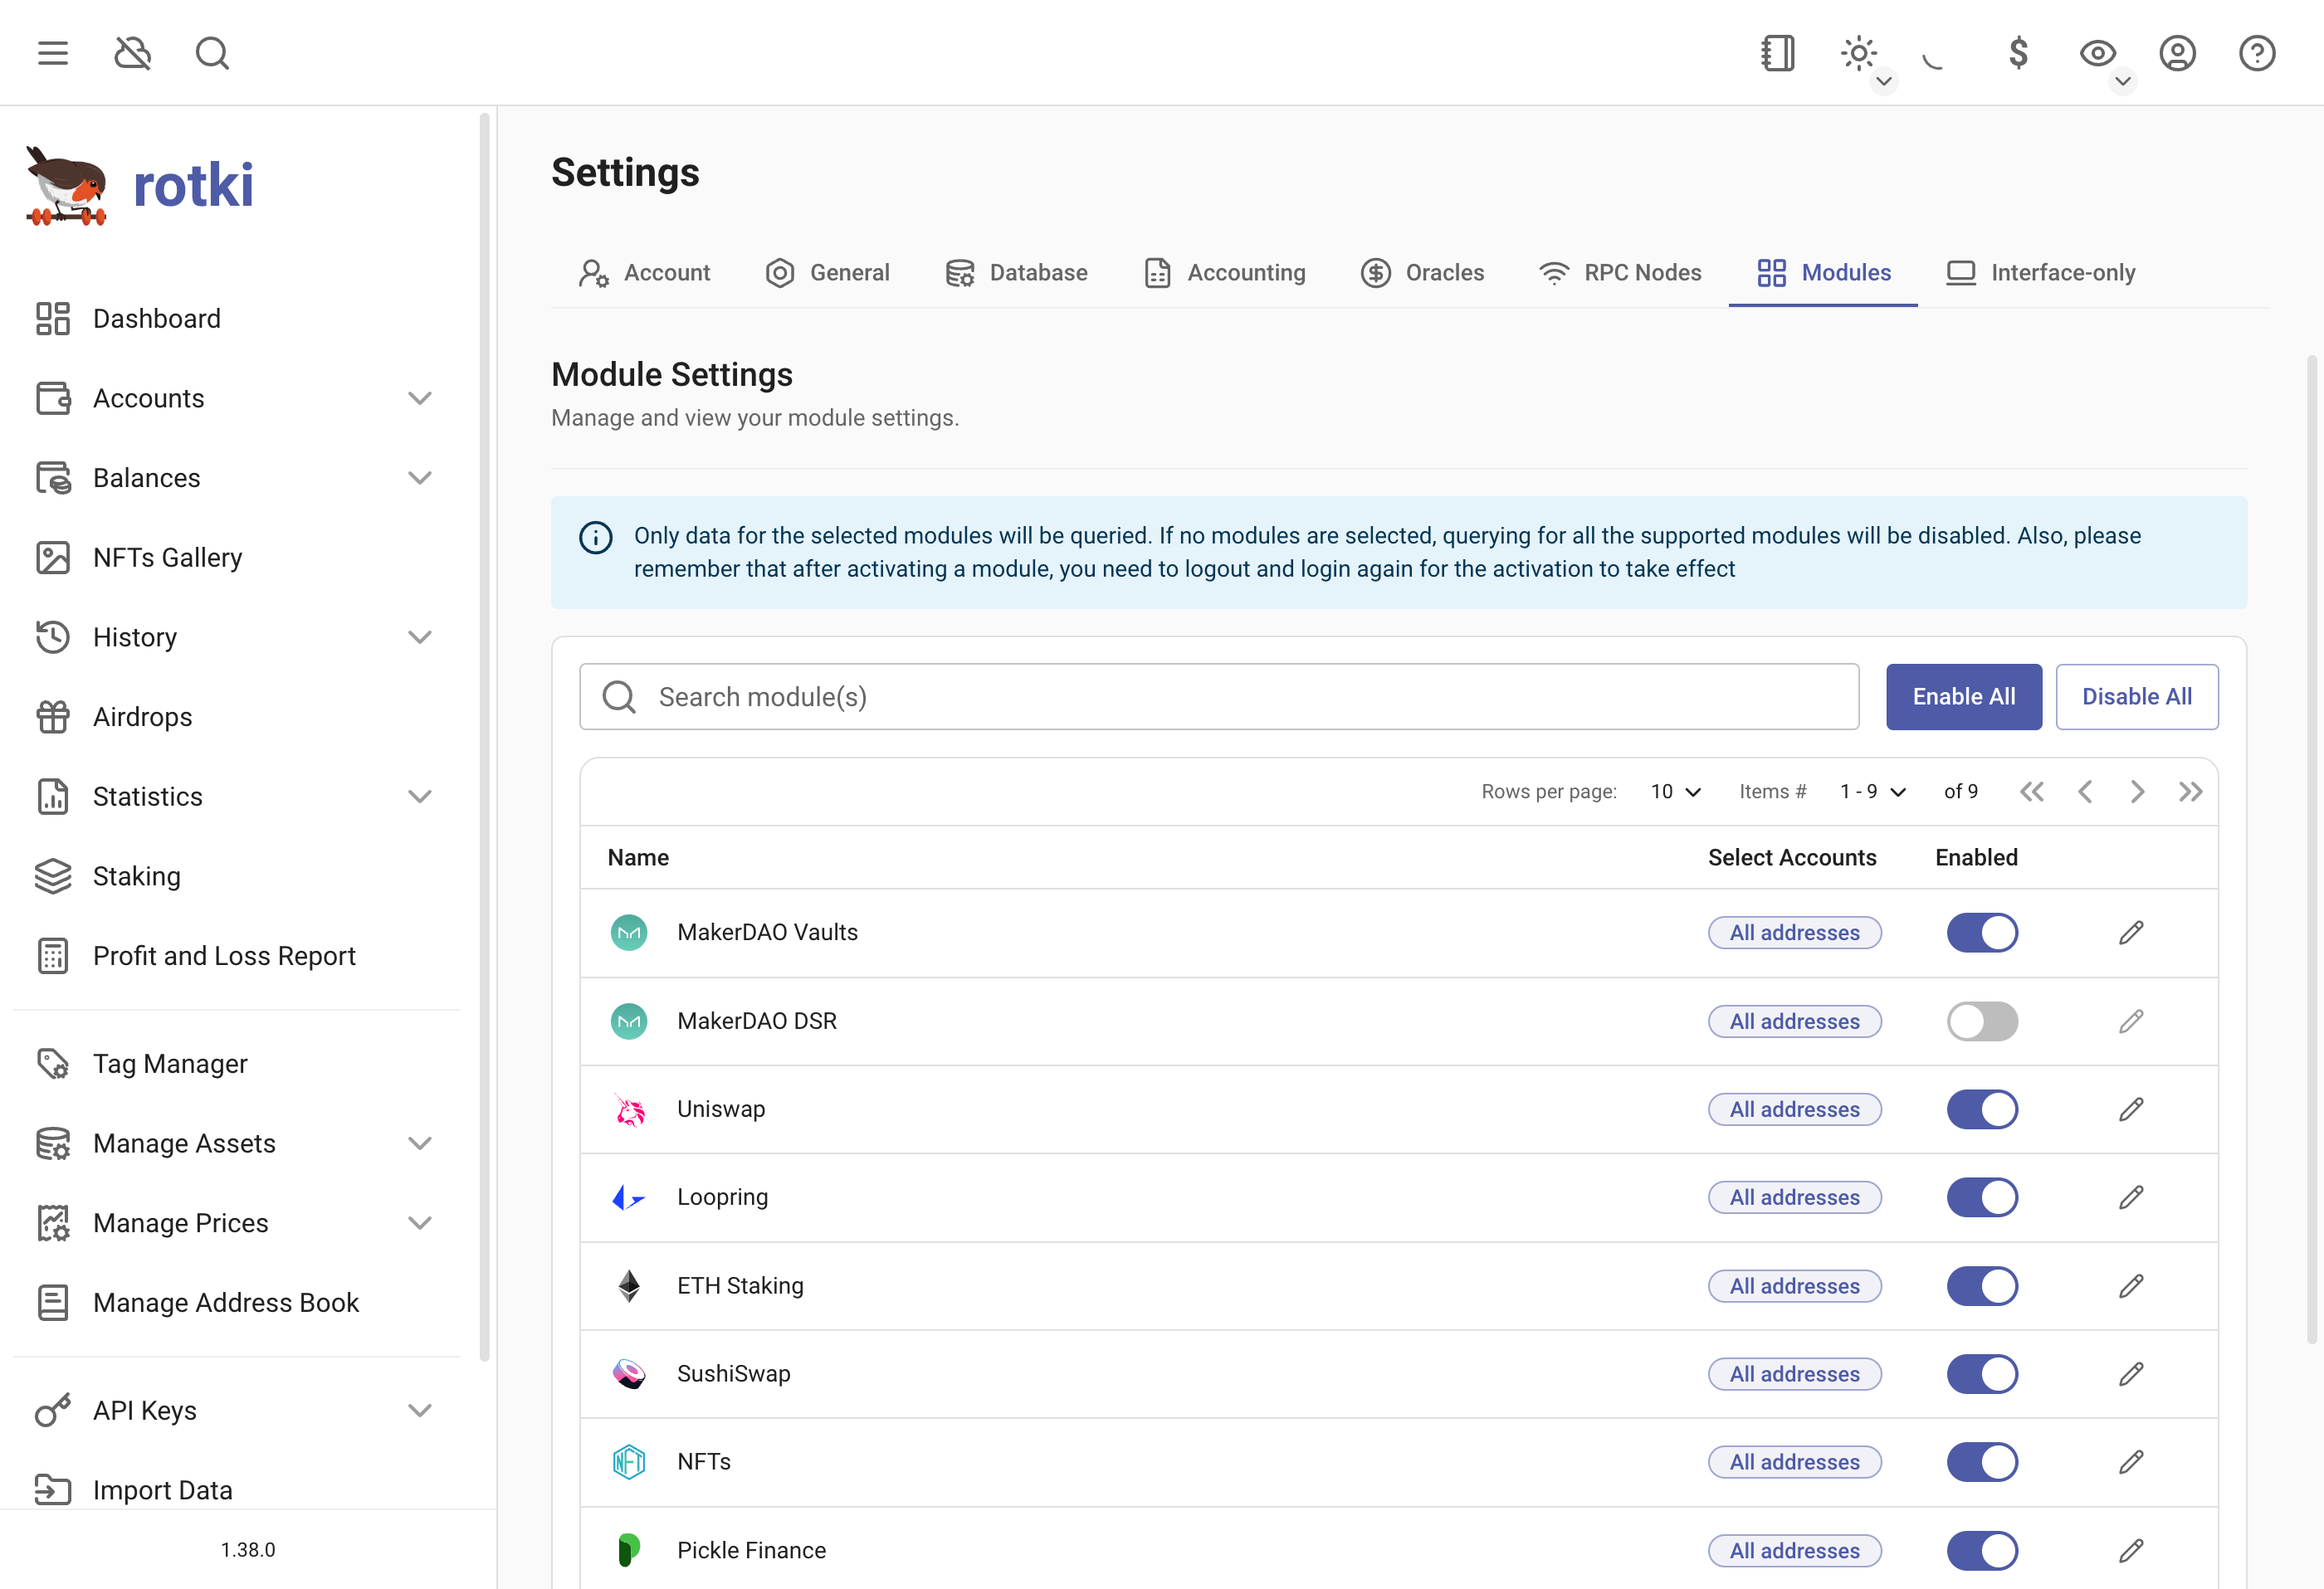Click the Uniswap row edit pencil
This screenshot has width=2324, height=1589.
[2131, 1109]
